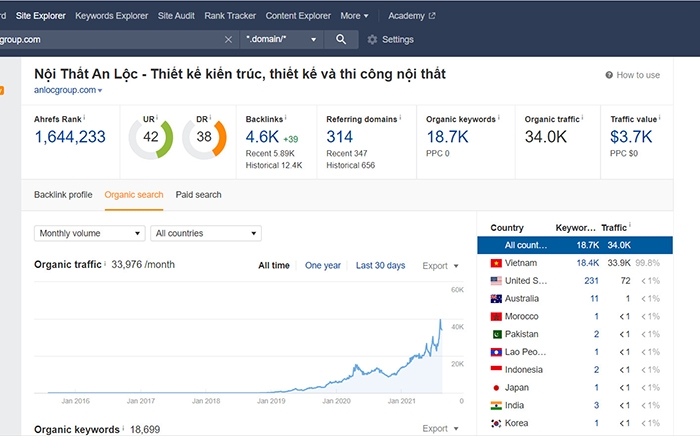Click the Morocco flag icon
This screenshot has width=700, height=436.
pos(496,316)
